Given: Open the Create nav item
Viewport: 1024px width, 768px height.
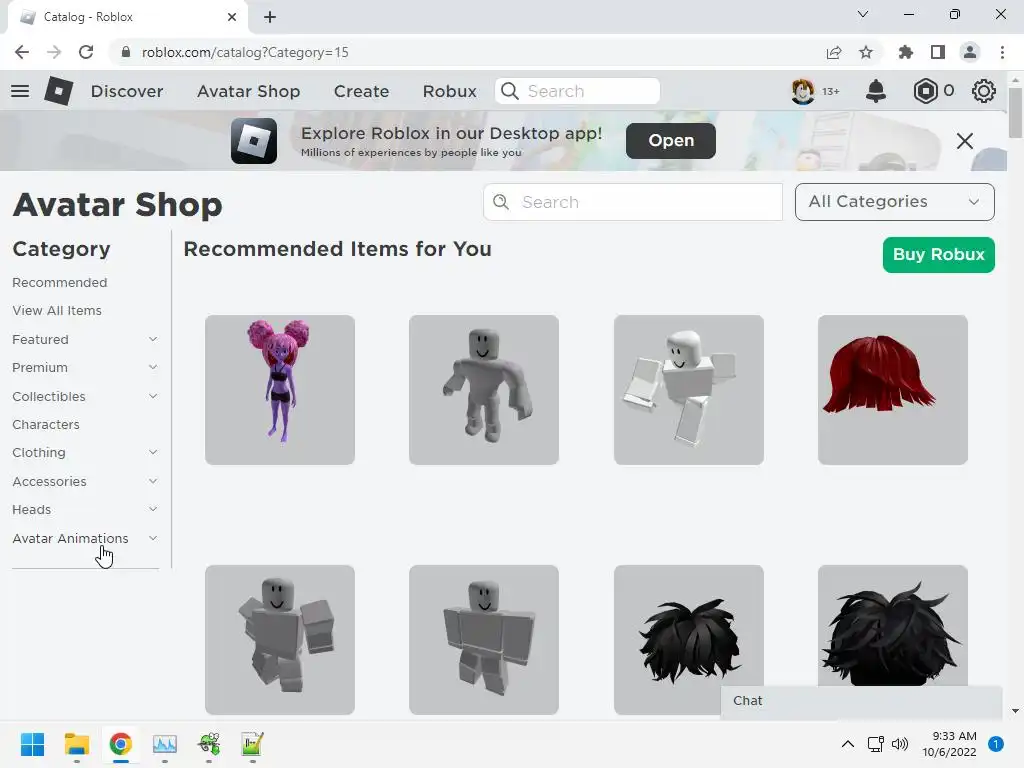Looking at the screenshot, I should click(x=361, y=91).
